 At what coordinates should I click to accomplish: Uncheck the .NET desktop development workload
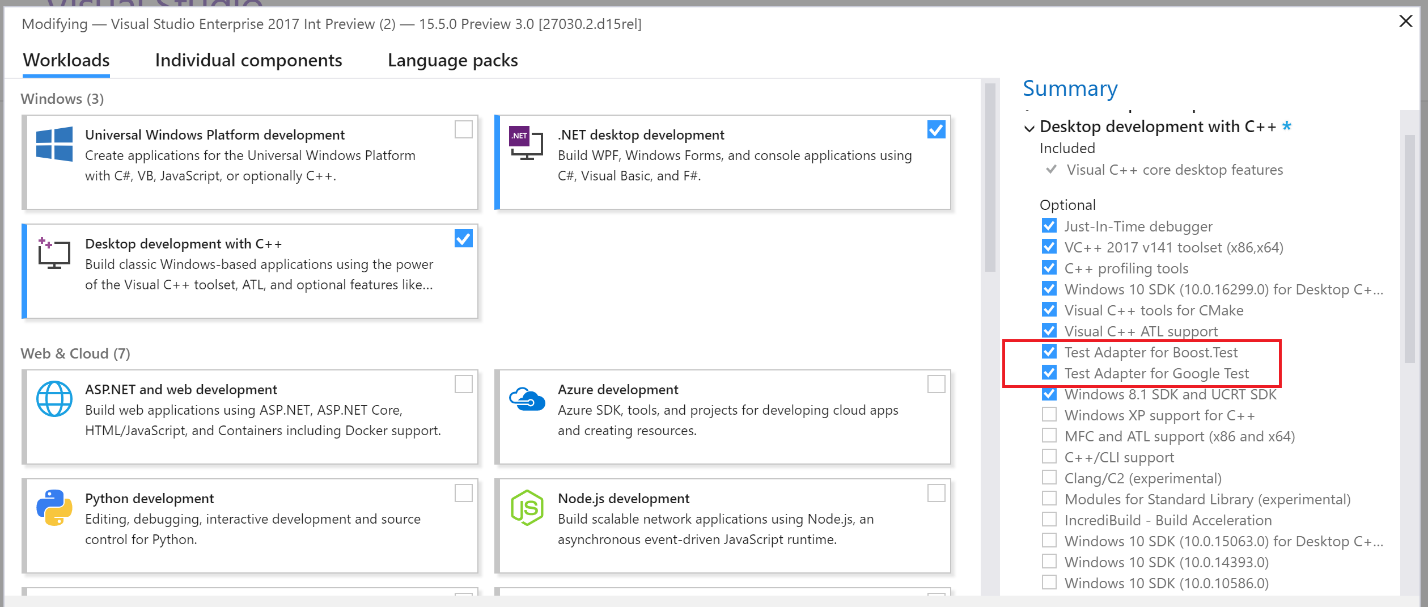[x=936, y=129]
